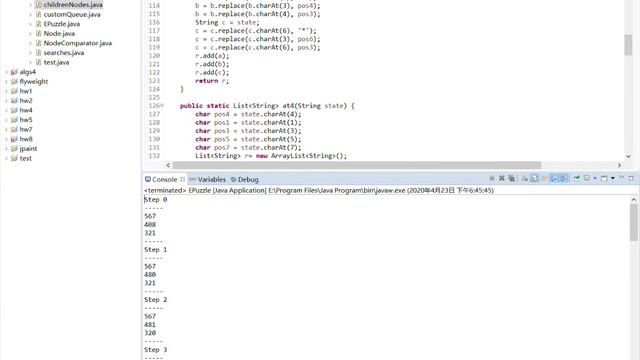Image resolution: width=640 pixels, height=360 pixels.
Task: Maximize the Console panel
Action: coord(631,178)
